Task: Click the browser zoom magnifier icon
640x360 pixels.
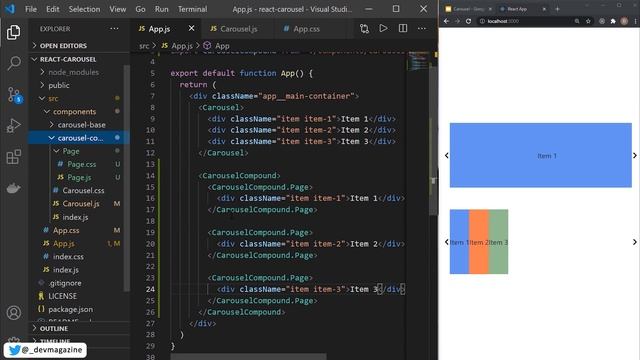Action: (x=577, y=21)
